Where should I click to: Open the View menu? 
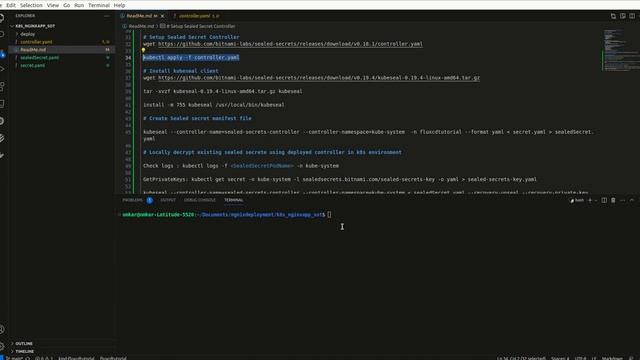[x=53, y=5]
